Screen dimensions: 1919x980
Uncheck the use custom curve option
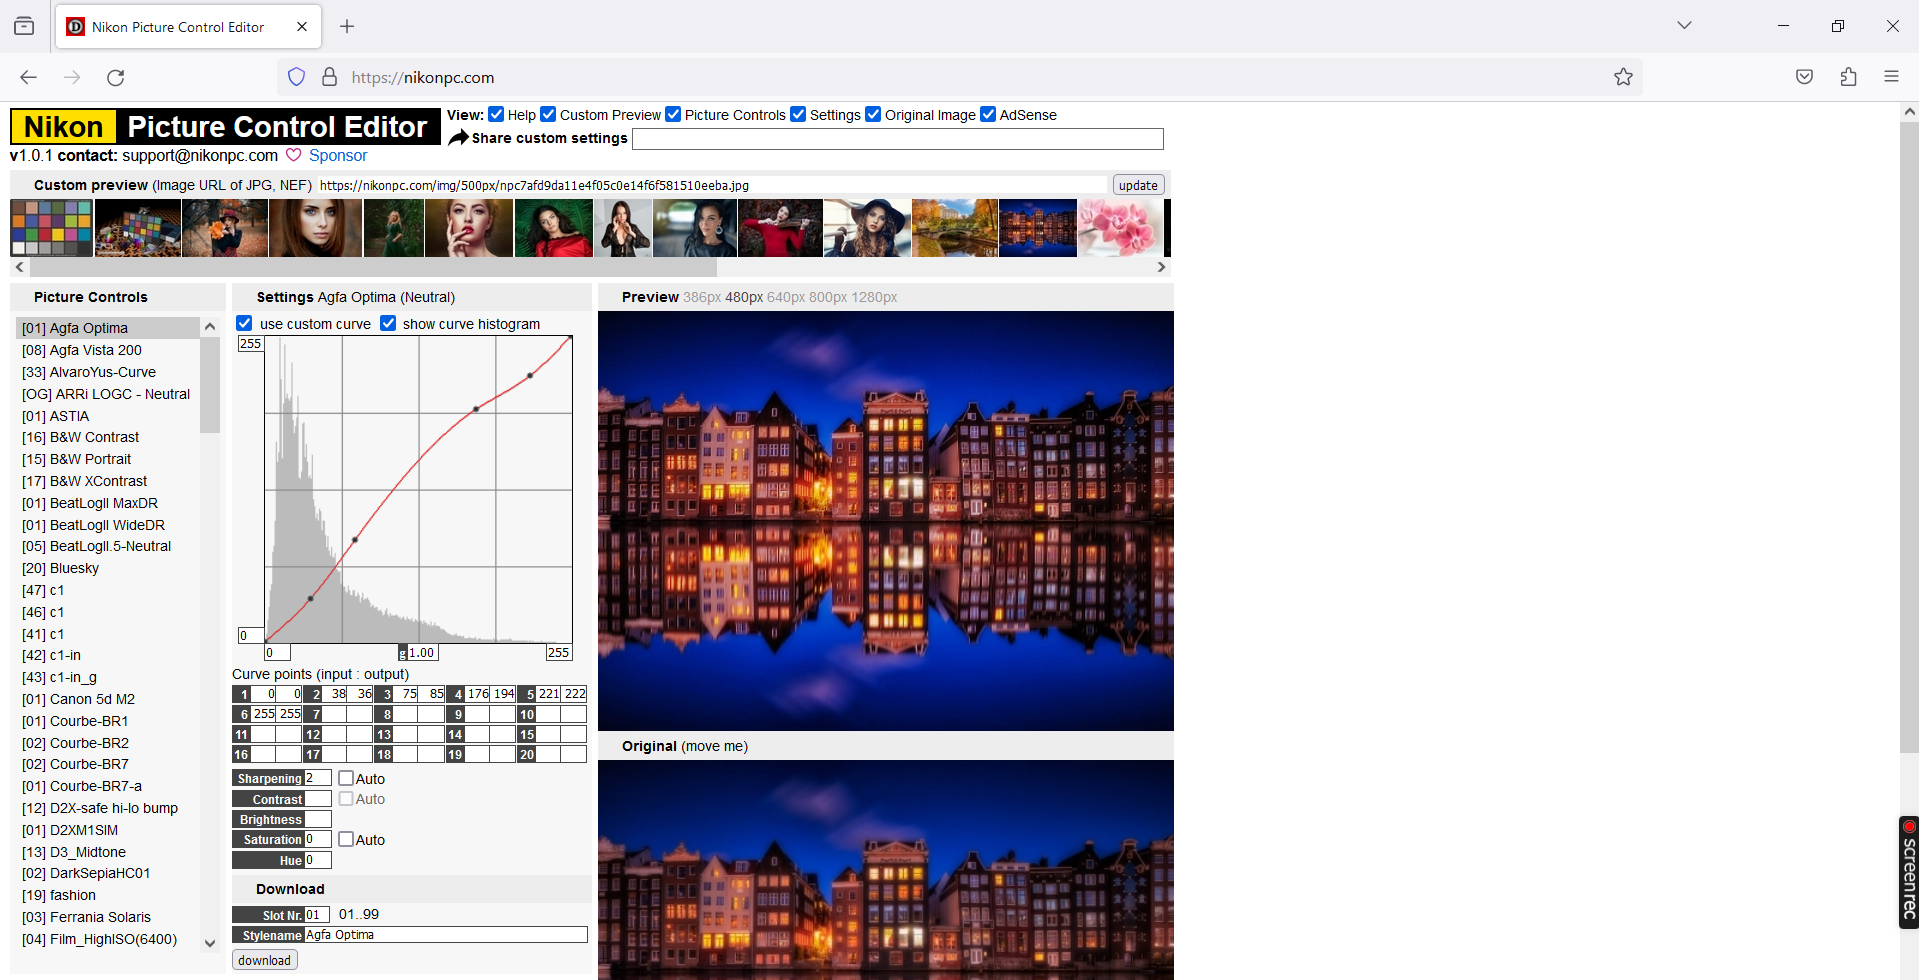(244, 323)
